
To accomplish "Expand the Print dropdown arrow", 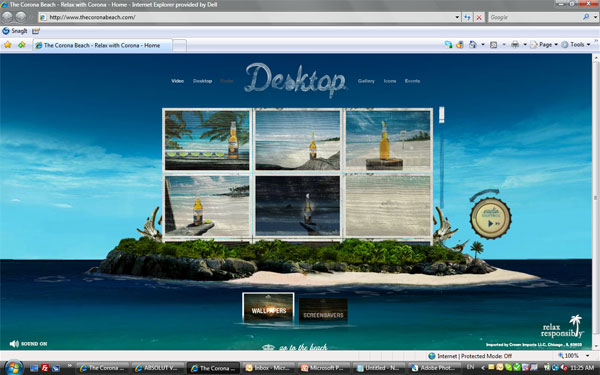I will pos(525,45).
